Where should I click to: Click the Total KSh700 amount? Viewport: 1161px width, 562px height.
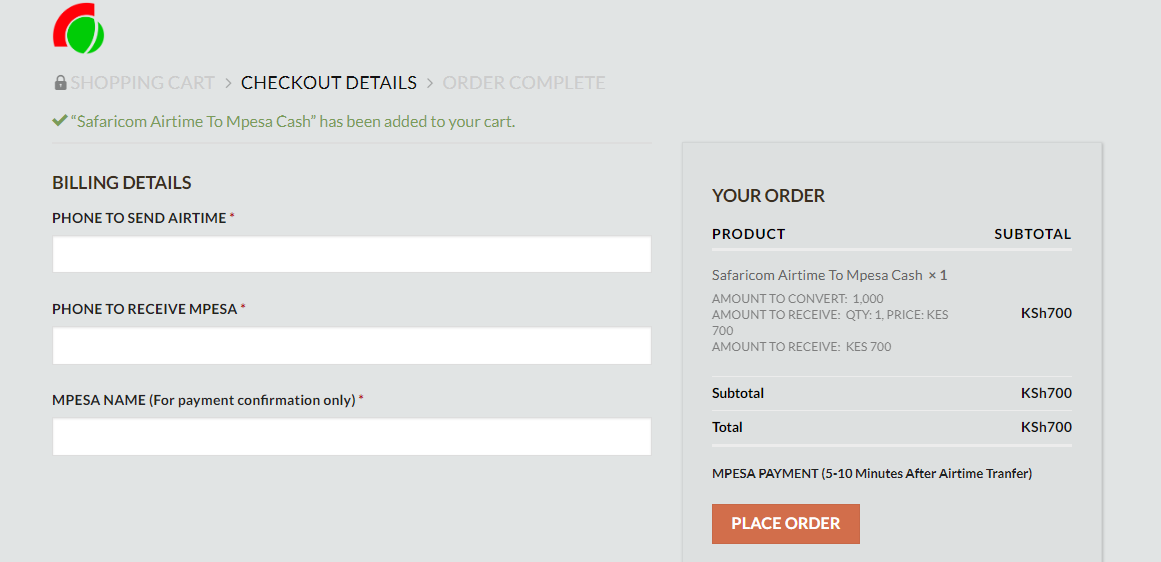pyautogui.click(x=1046, y=427)
